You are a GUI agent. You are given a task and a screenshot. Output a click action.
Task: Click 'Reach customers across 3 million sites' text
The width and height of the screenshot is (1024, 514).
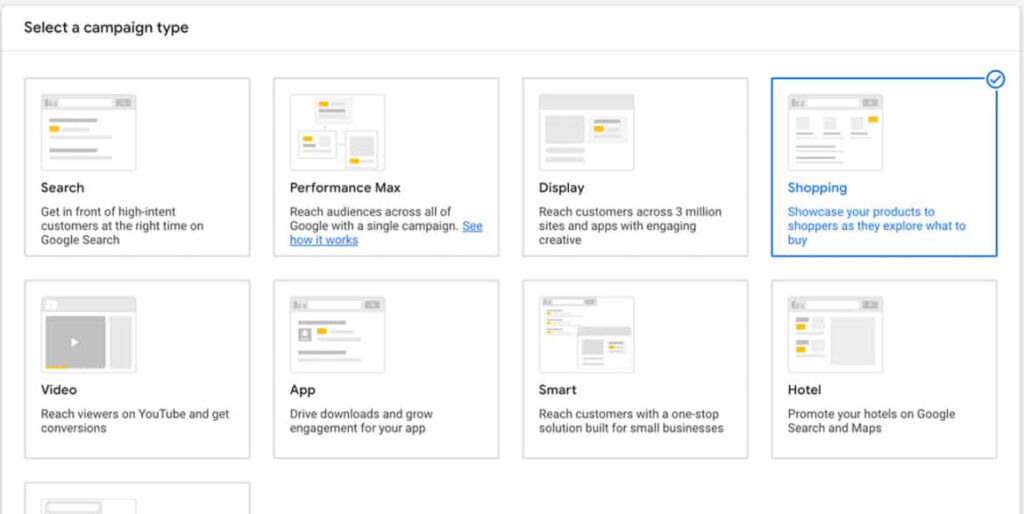[x=630, y=226]
